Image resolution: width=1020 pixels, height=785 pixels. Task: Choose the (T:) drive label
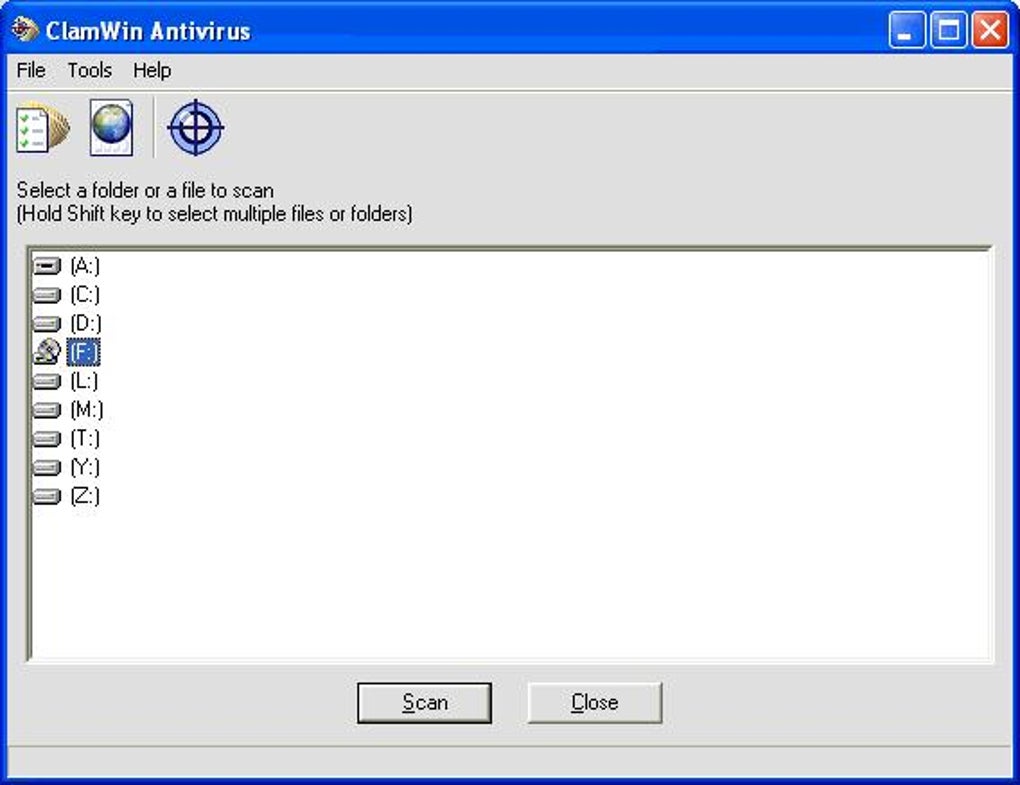coord(85,439)
